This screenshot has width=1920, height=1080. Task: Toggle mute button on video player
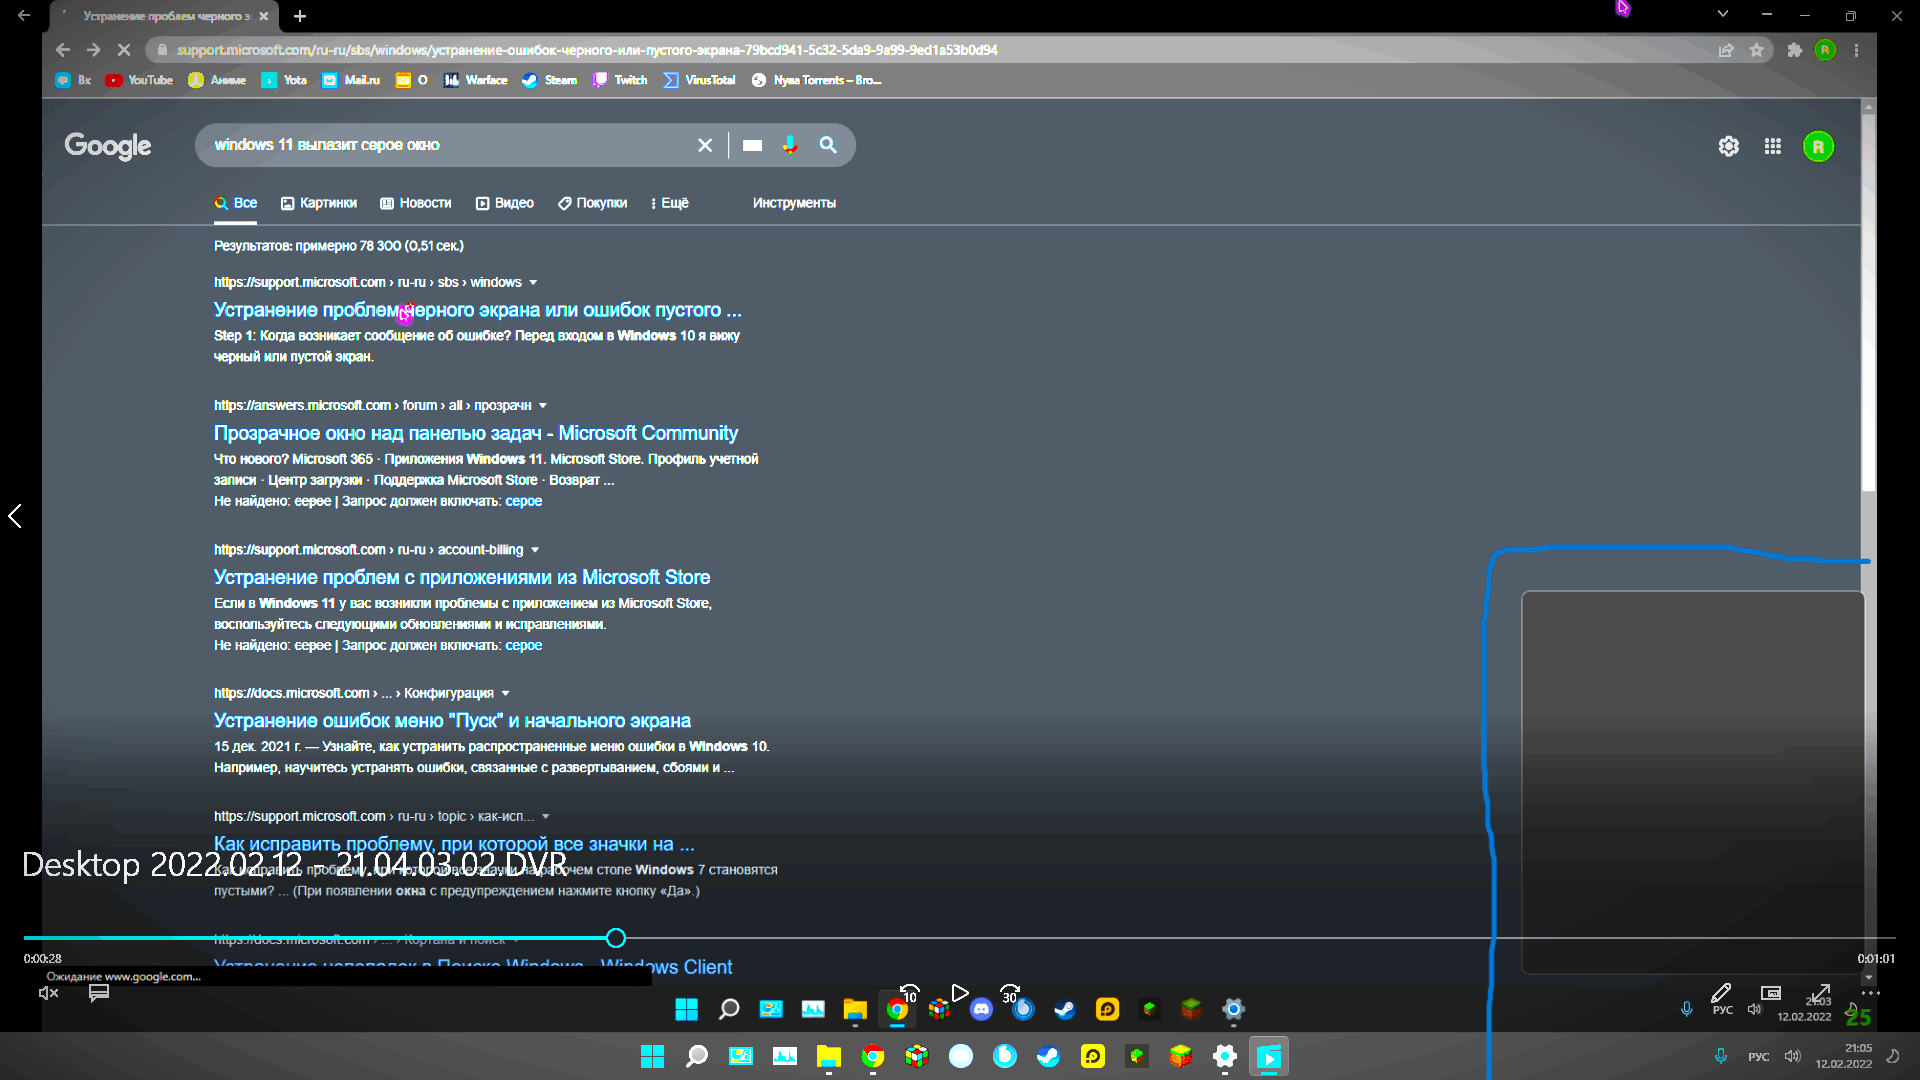tap(46, 992)
